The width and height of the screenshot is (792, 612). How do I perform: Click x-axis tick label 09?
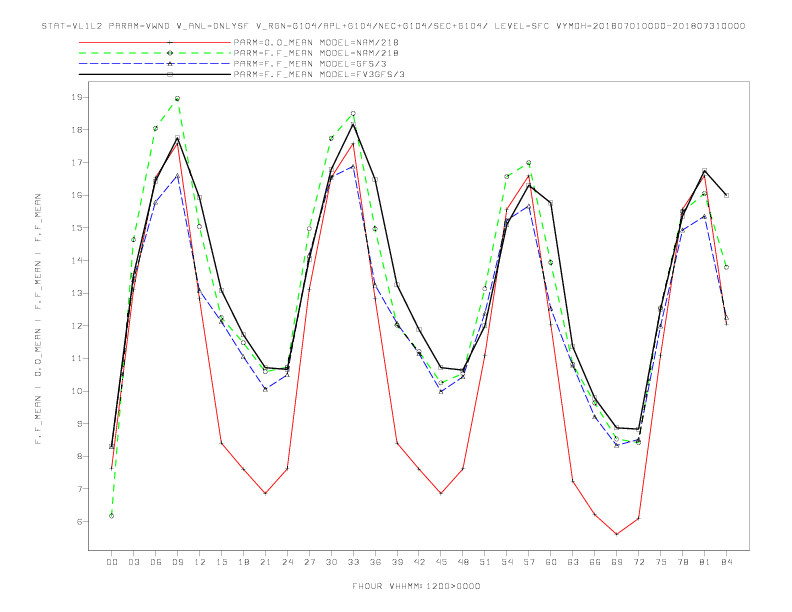coord(177,562)
